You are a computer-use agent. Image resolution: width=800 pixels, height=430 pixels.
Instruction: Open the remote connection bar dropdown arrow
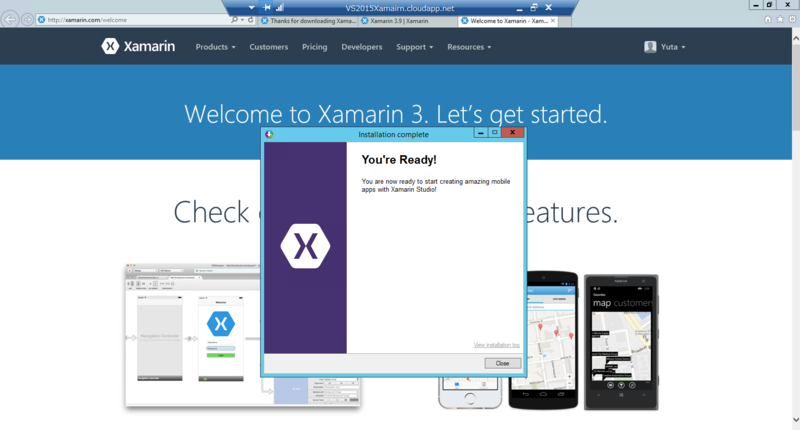click(x=252, y=8)
